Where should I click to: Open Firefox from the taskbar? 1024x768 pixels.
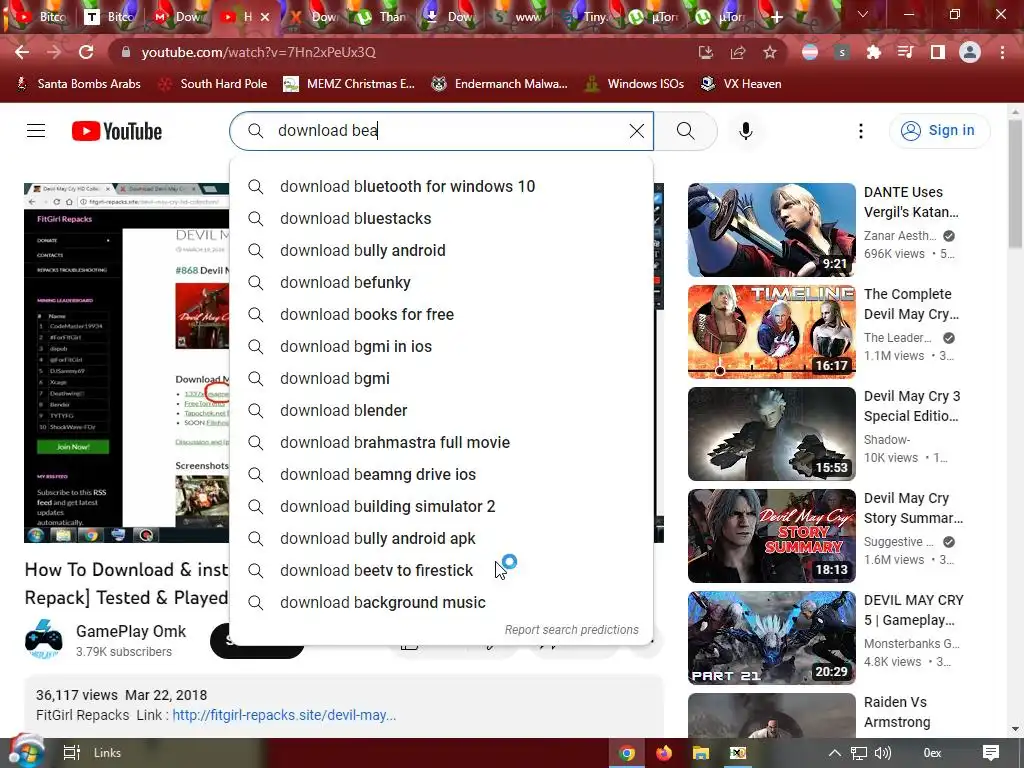pos(664,753)
